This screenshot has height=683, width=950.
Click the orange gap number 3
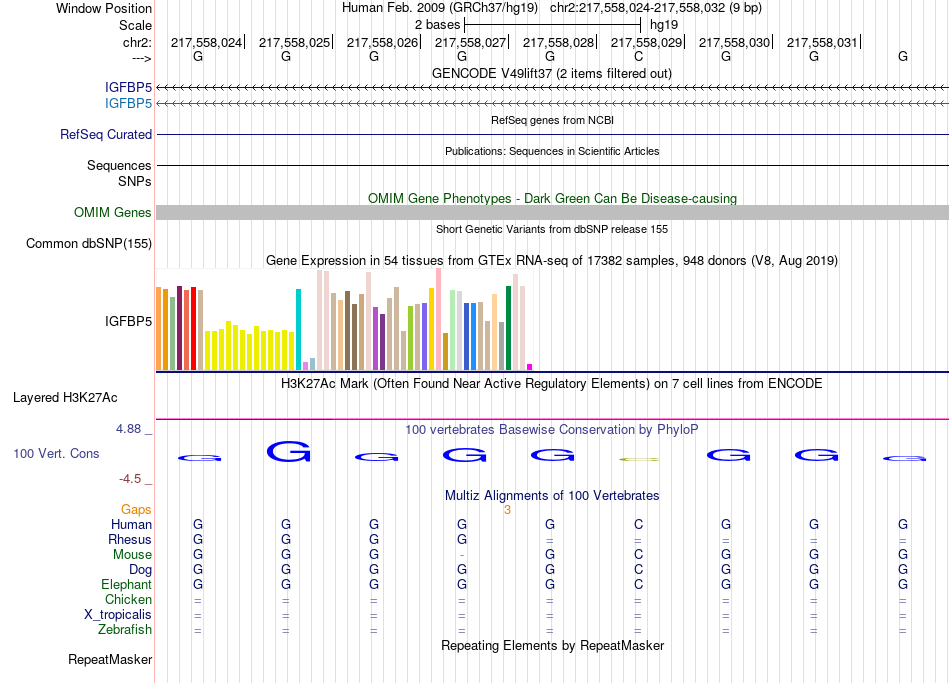tap(507, 510)
